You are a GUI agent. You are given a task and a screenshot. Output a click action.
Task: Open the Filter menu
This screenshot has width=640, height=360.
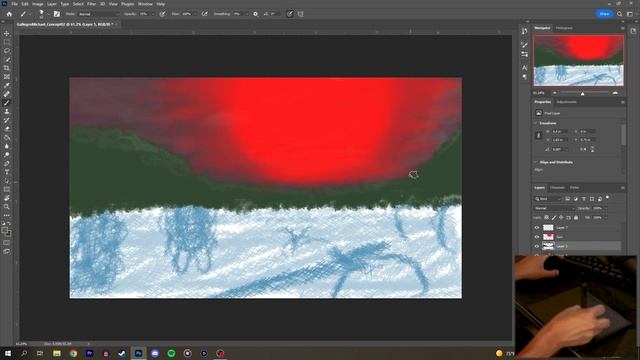pos(91,4)
